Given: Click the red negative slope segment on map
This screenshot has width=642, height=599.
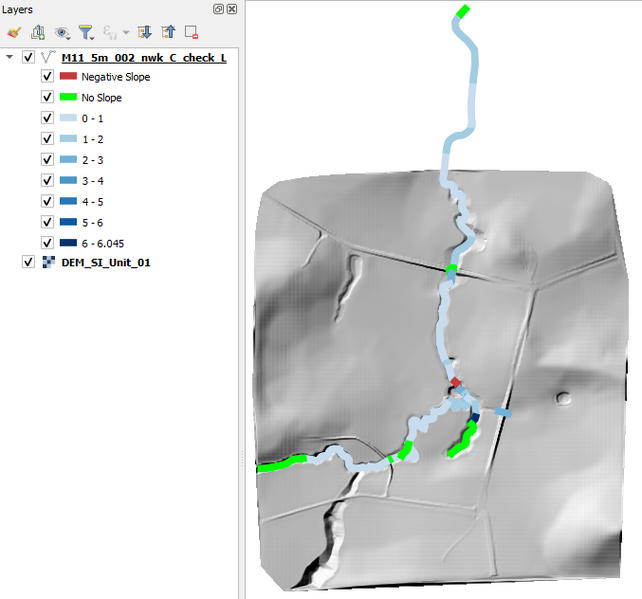Looking at the screenshot, I should (456, 382).
